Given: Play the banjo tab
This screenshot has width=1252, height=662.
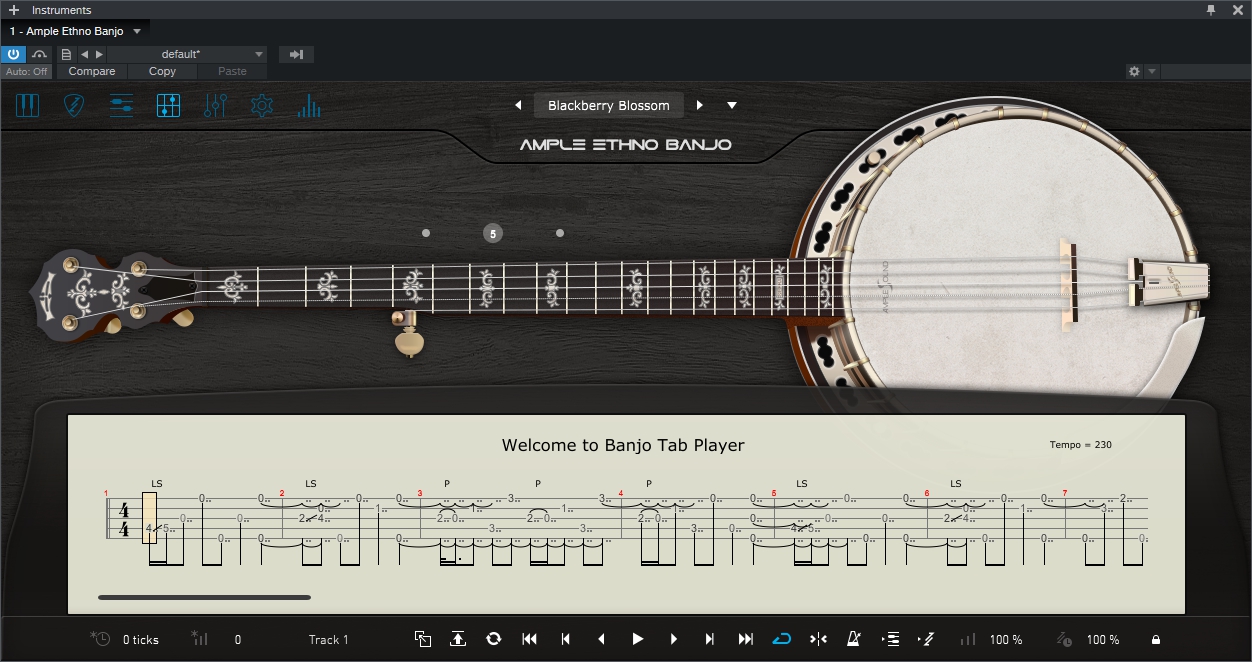Looking at the screenshot, I should pyautogui.click(x=637, y=639).
